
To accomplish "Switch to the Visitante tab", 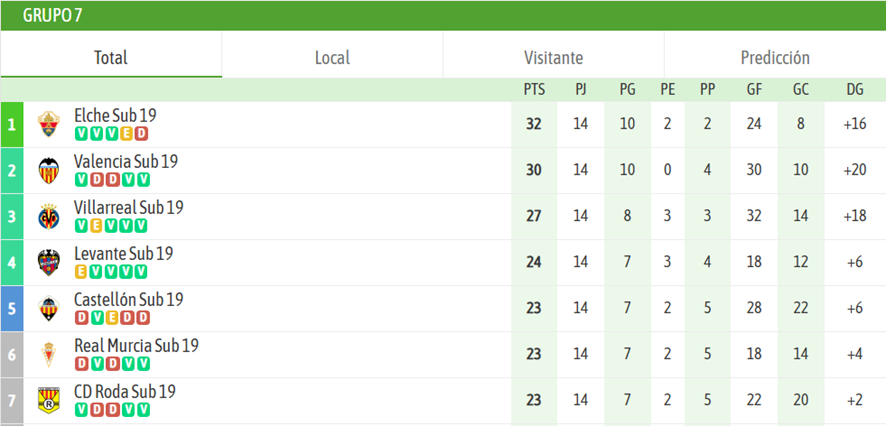I will click(x=553, y=57).
